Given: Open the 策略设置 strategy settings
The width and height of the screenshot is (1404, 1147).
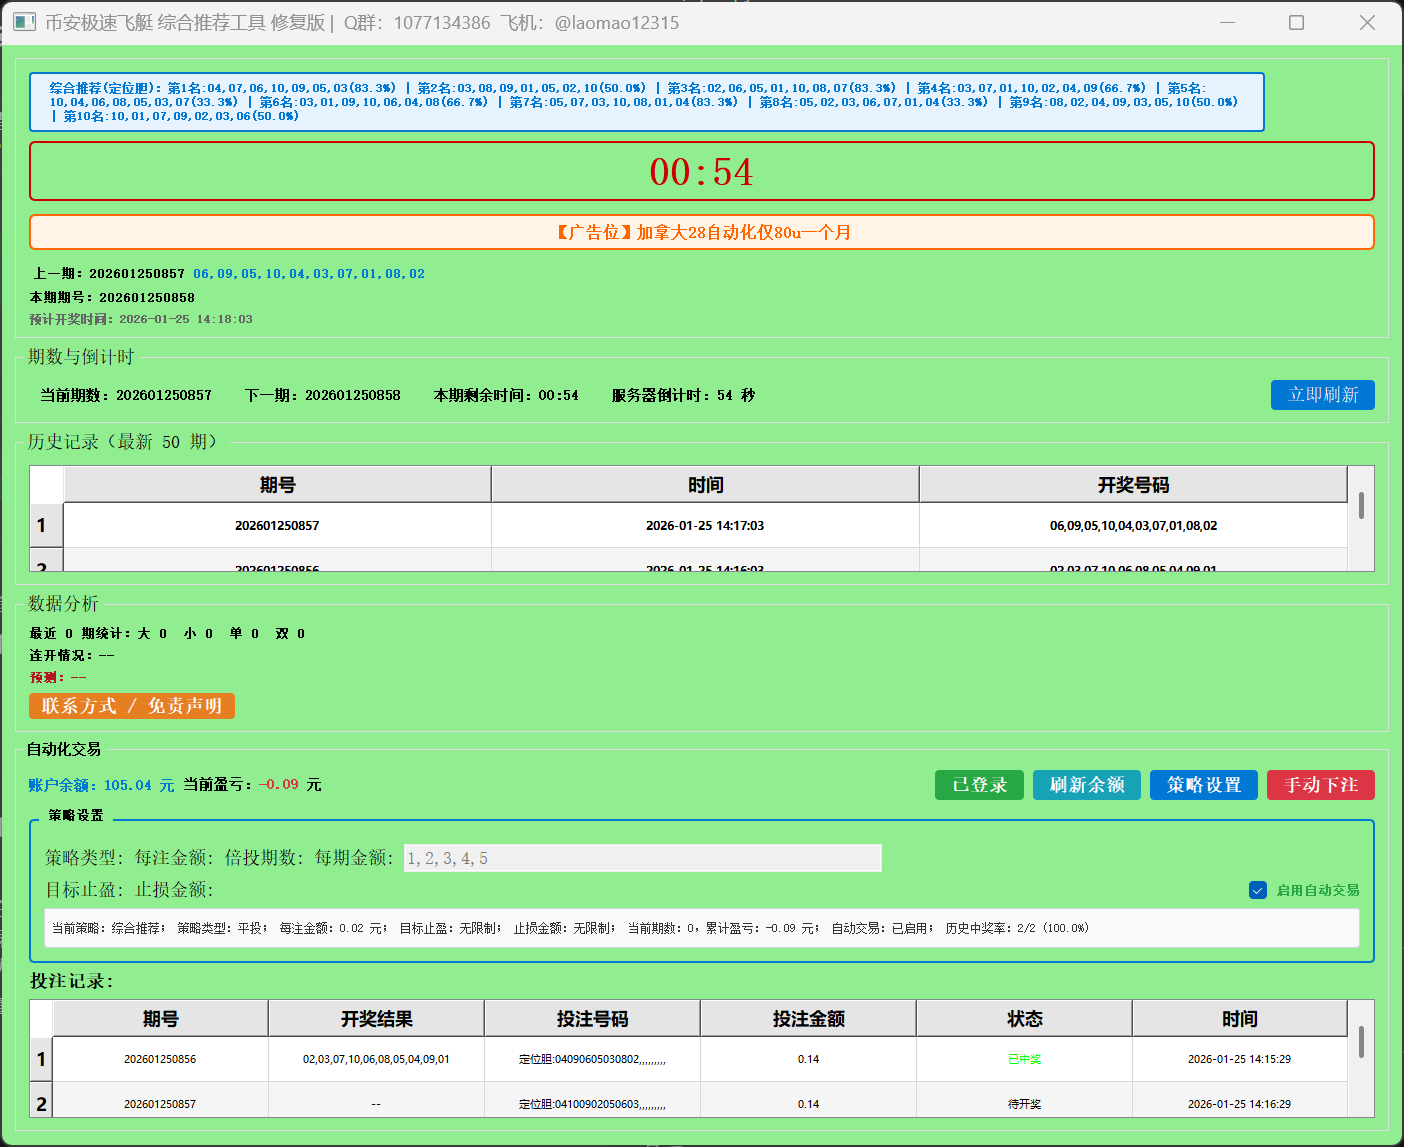Looking at the screenshot, I should click(1203, 785).
